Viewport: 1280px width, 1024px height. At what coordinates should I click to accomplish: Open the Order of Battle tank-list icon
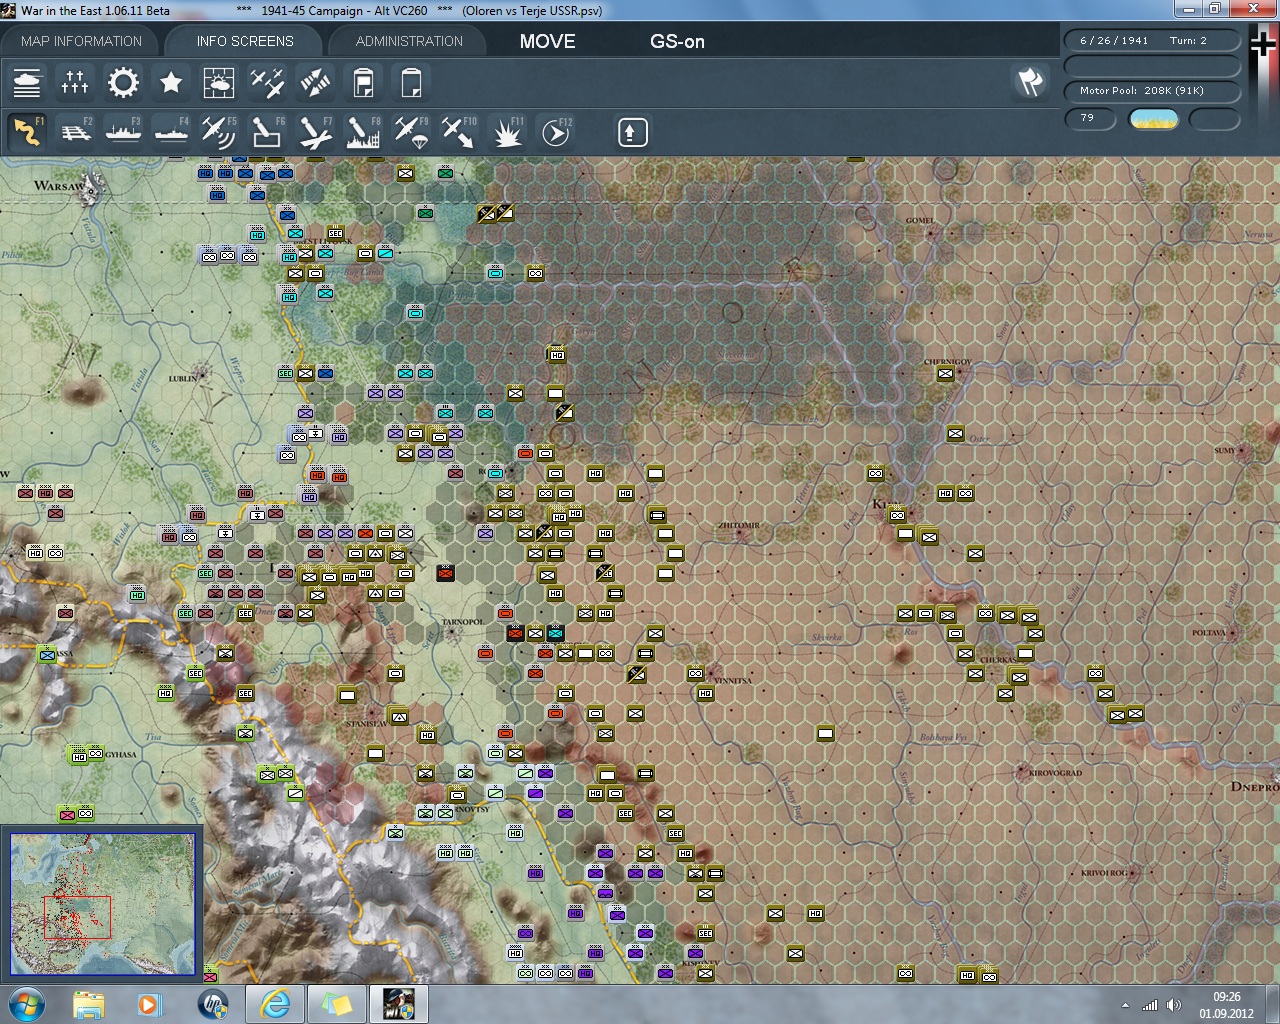coord(27,82)
